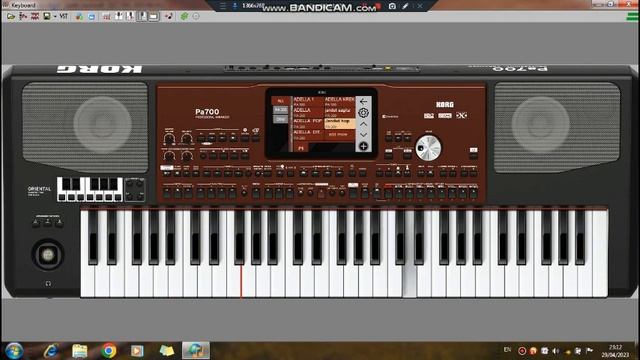The width and height of the screenshot is (640, 360).
Task: Adjust the upper-left master volume knob
Action: tap(169, 139)
